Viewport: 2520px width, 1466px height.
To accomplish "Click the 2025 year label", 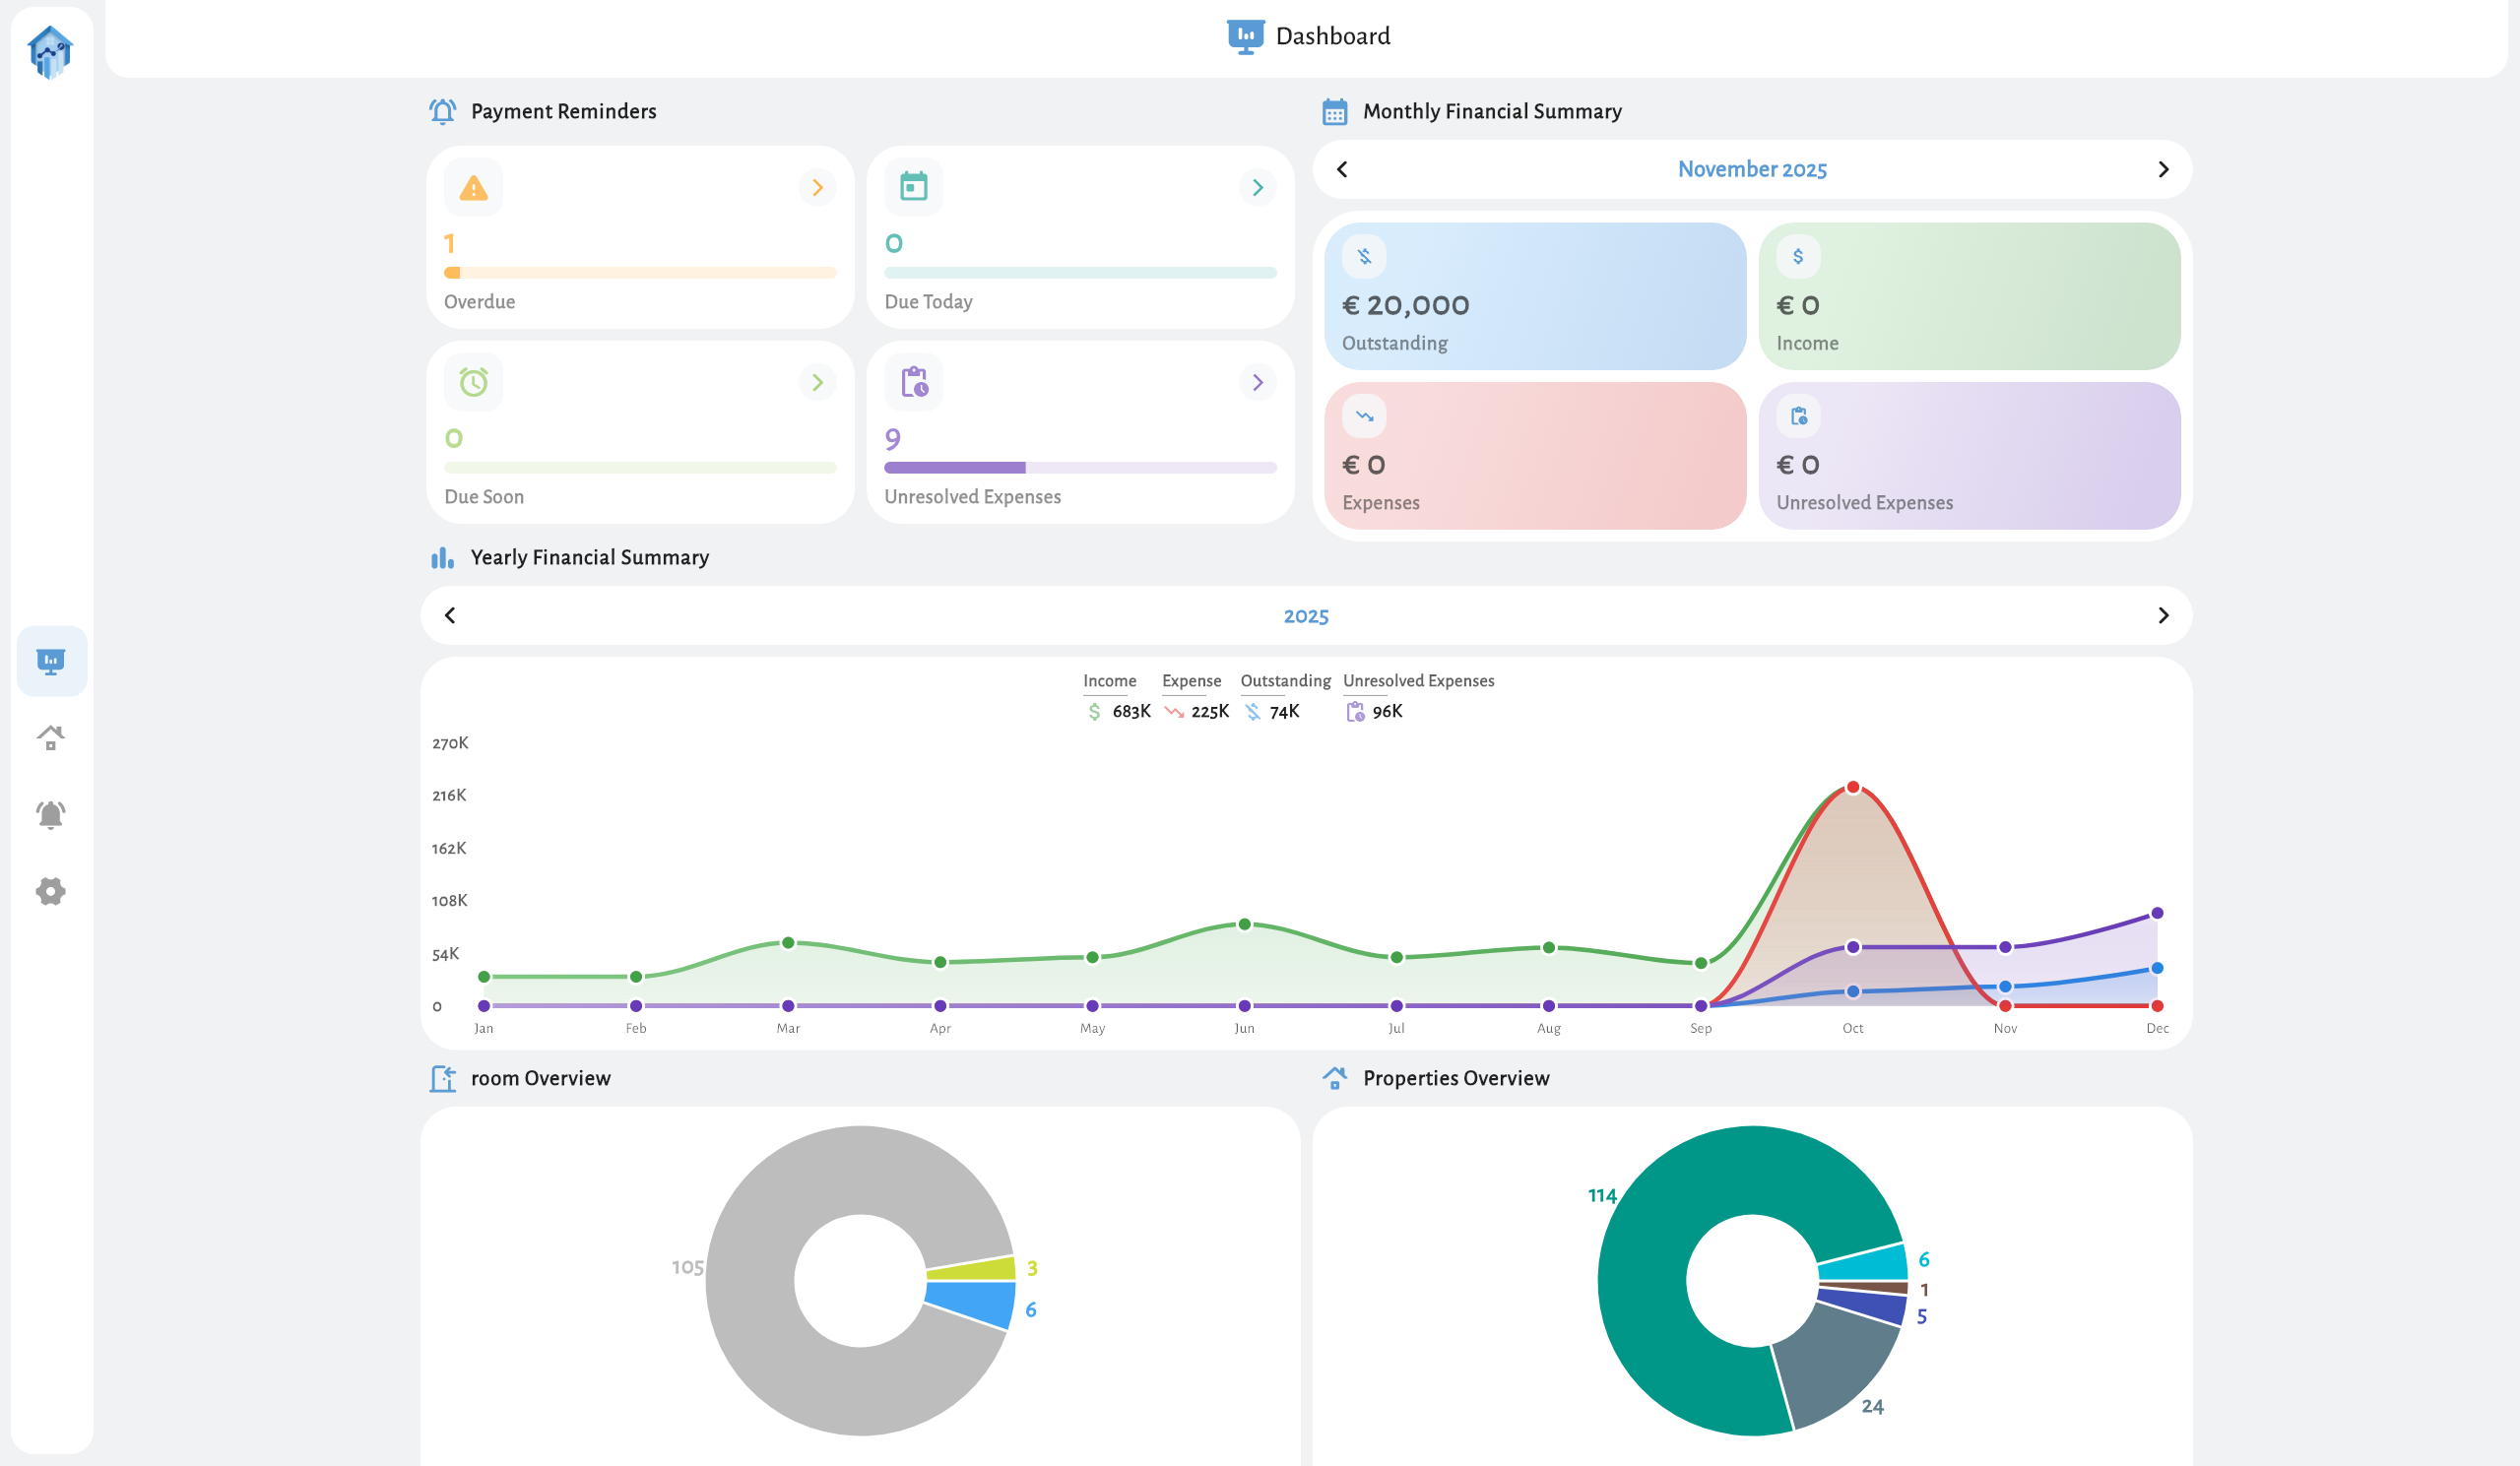I will pos(1306,616).
